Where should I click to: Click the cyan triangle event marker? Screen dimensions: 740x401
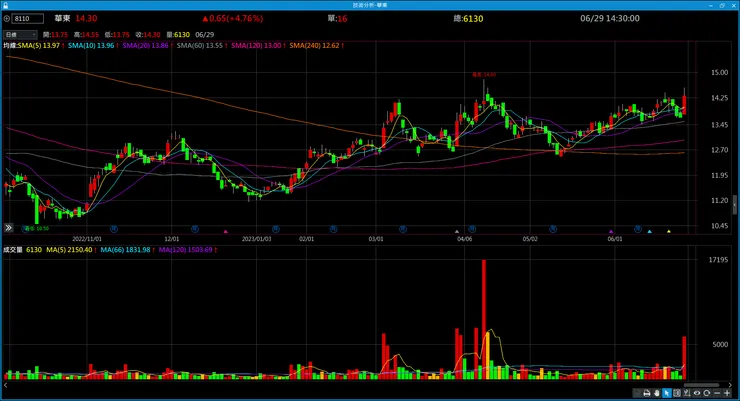tap(650, 231)
